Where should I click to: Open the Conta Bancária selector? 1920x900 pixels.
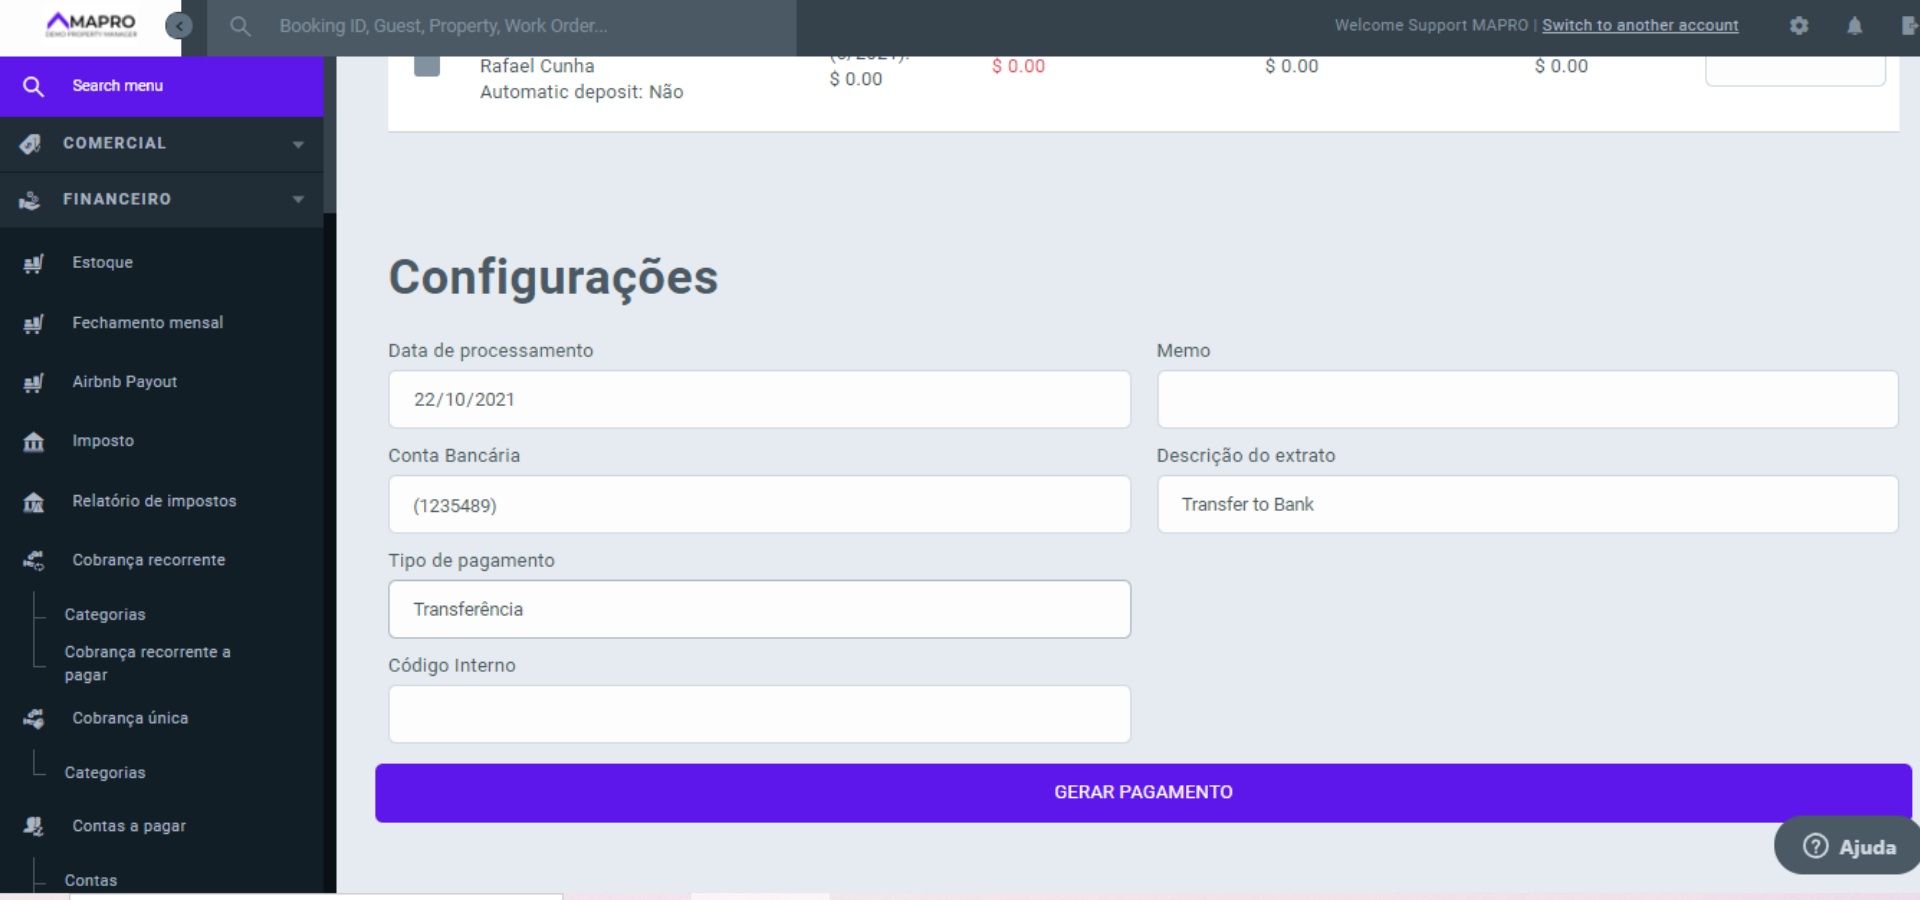(759, 505)
